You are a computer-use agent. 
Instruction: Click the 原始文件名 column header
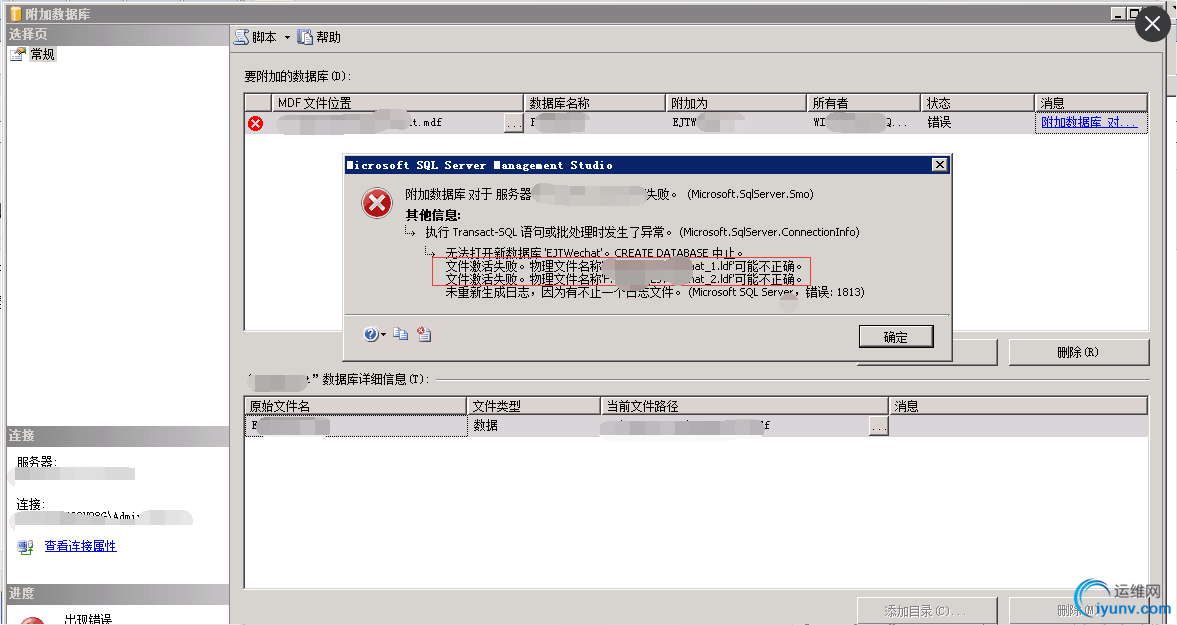(x=356, y=406)
